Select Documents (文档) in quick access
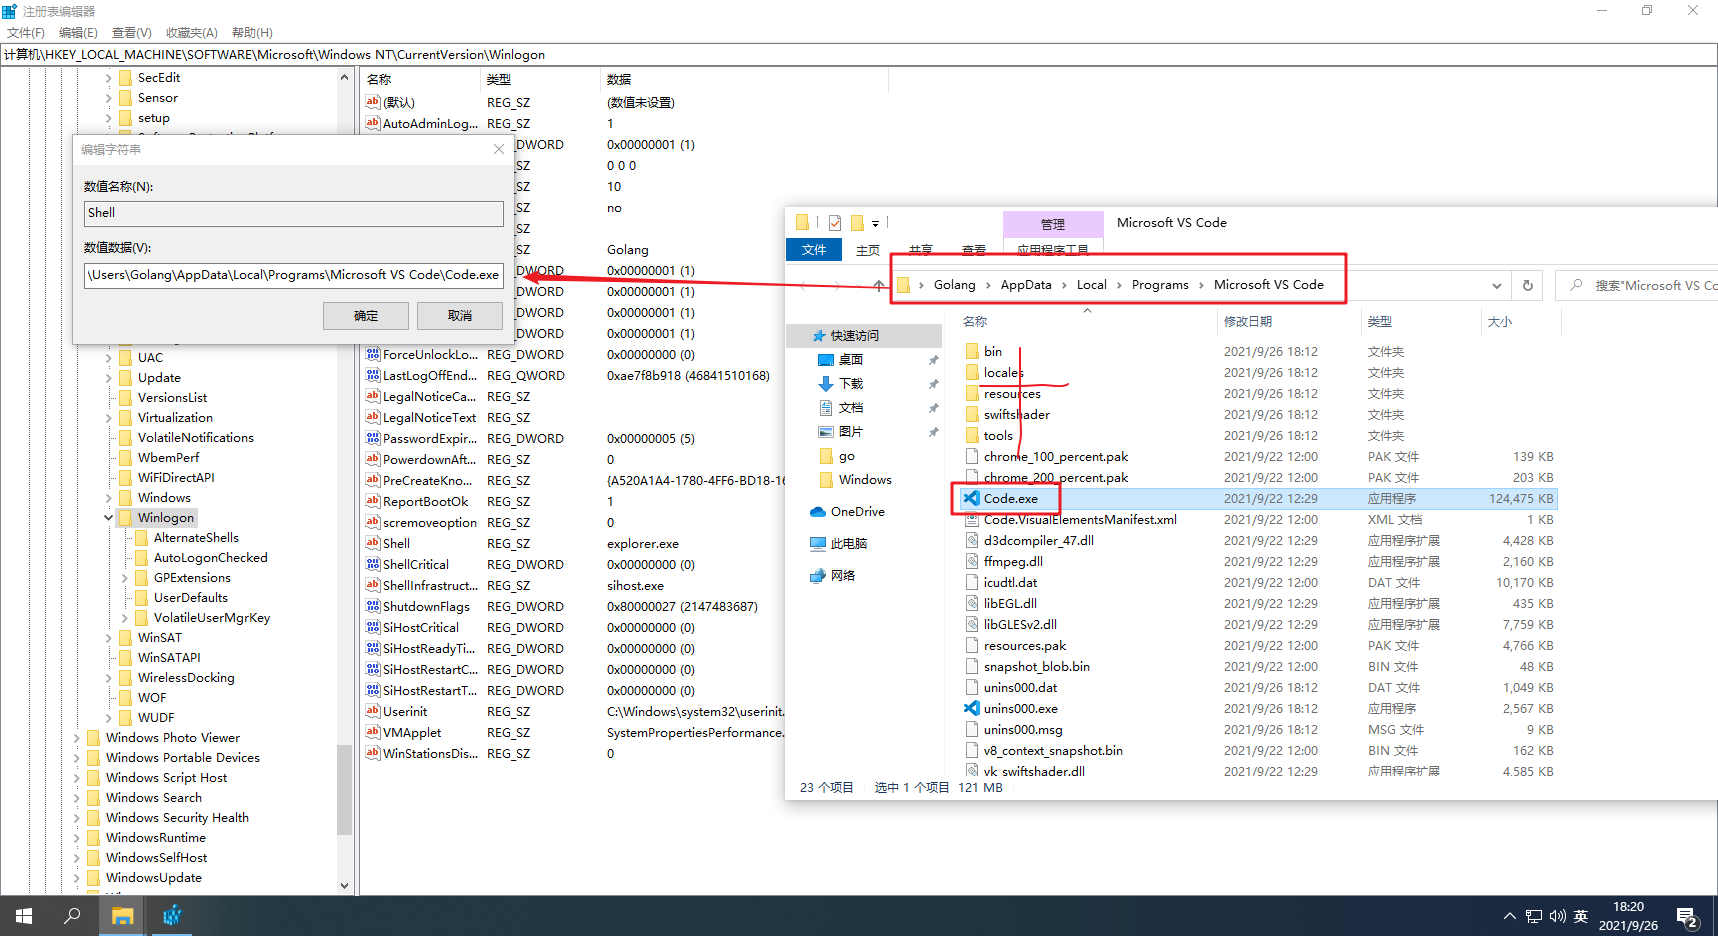This screenshot has height=936, width=1718. 850,407
